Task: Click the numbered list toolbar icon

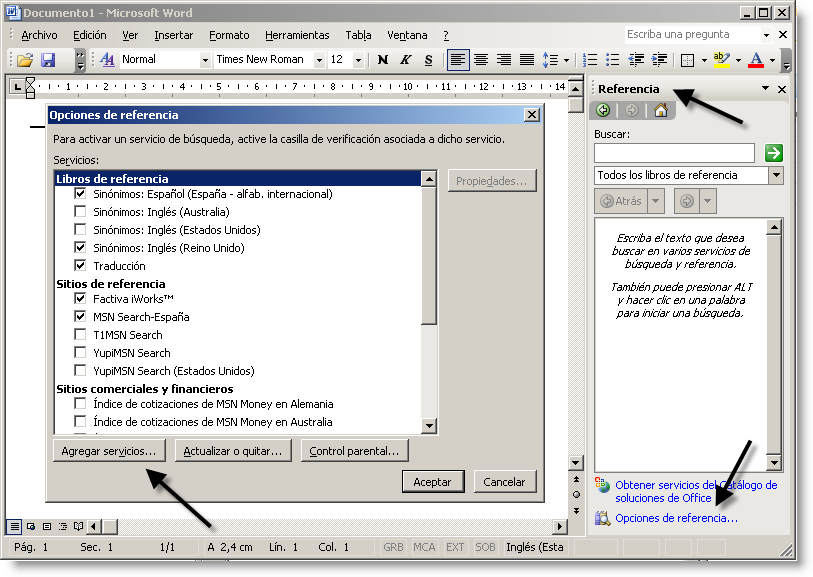Action: click(590, 60)
